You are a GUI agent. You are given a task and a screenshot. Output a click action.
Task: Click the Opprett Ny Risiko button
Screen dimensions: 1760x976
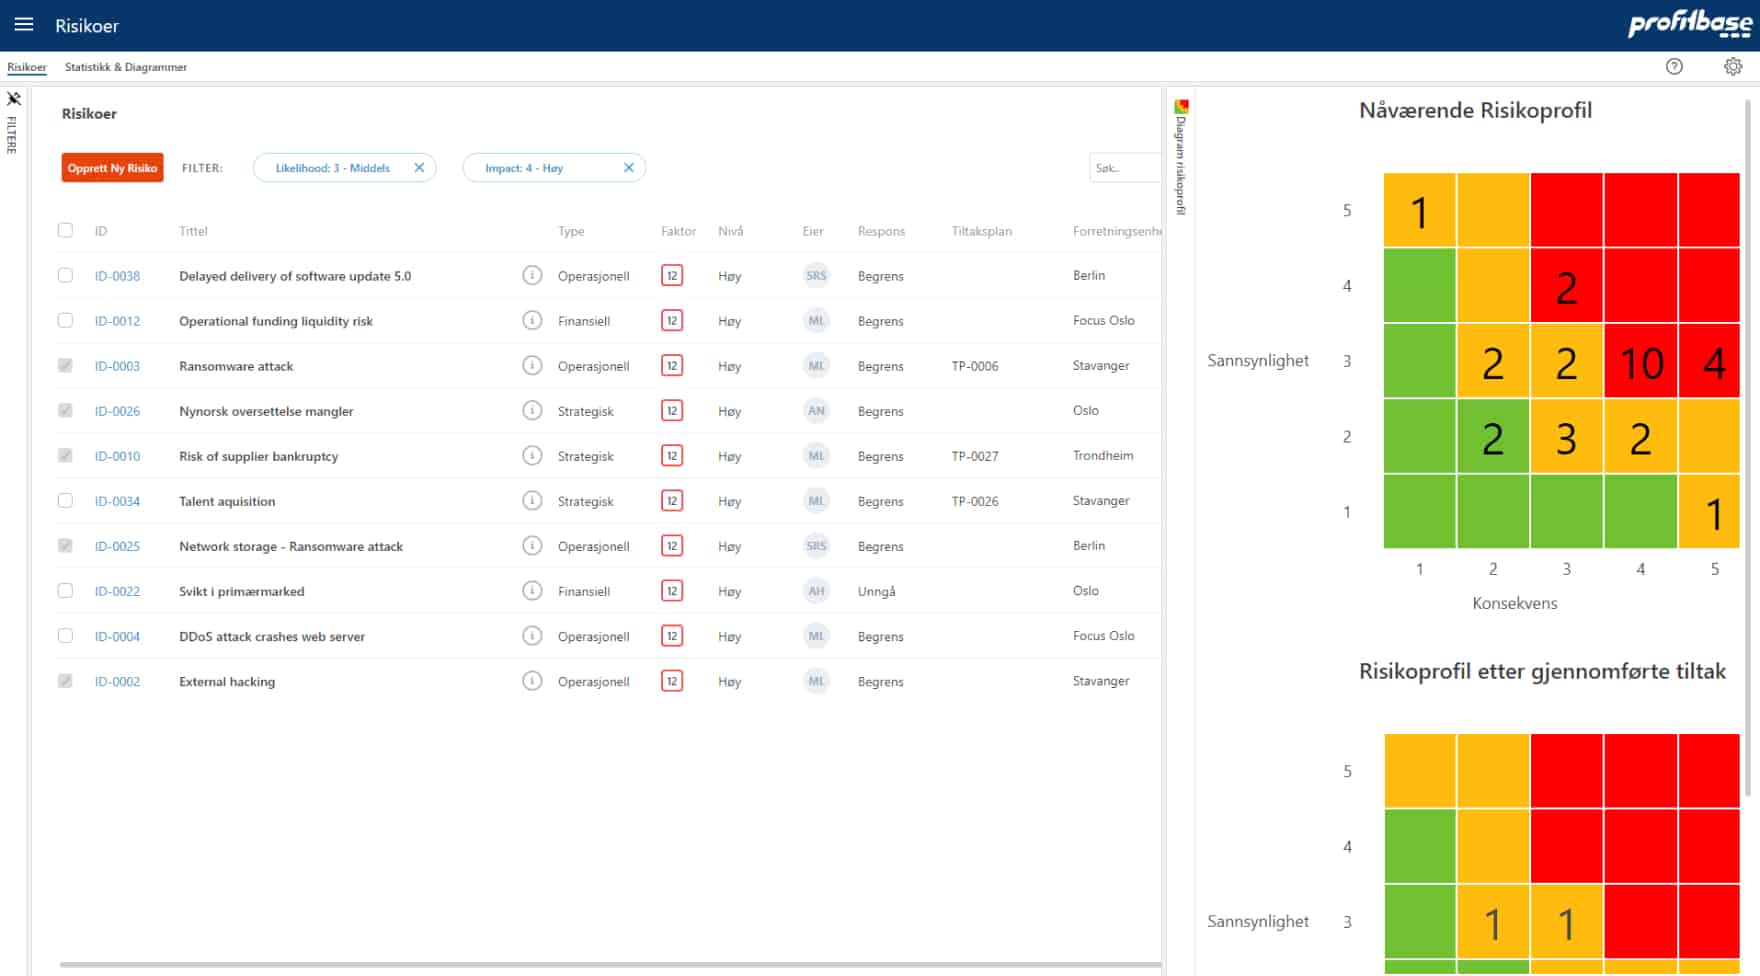[x=112, y=168]
